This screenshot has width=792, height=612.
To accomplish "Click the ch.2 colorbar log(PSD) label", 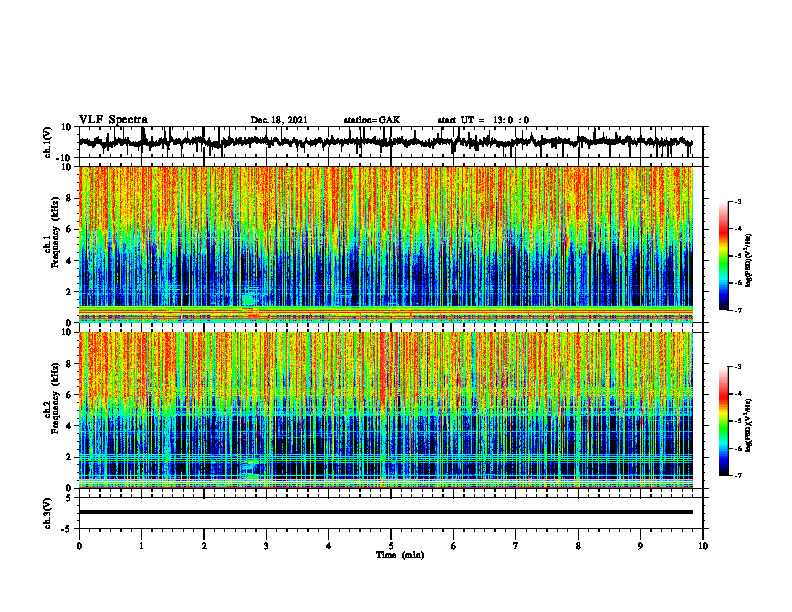I will click(x=750, y=425).
